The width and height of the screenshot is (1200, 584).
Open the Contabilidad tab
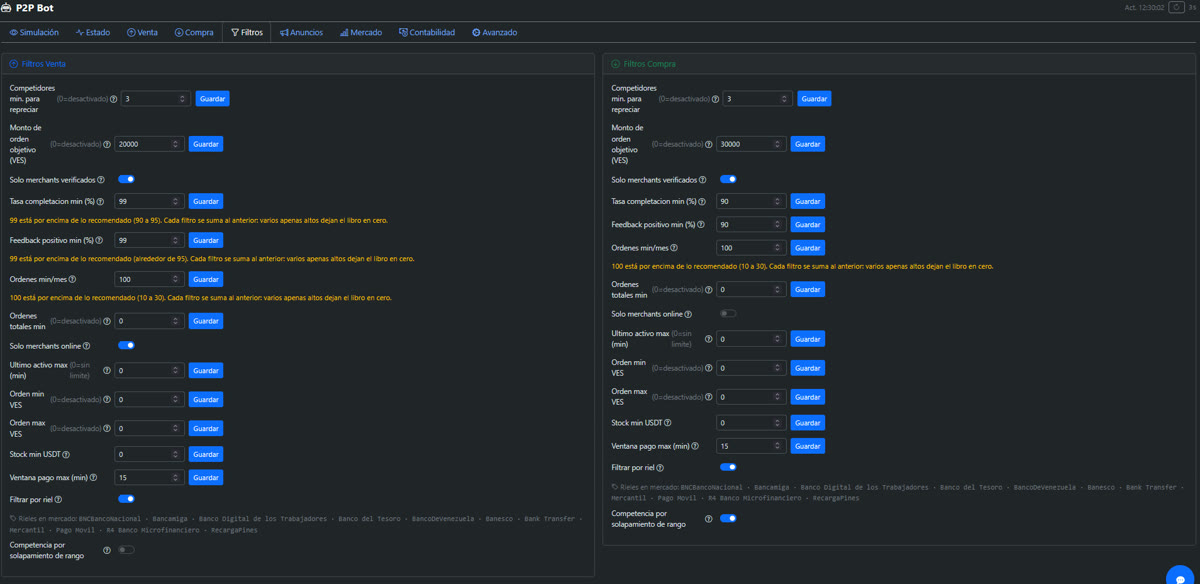pos(427,33)
